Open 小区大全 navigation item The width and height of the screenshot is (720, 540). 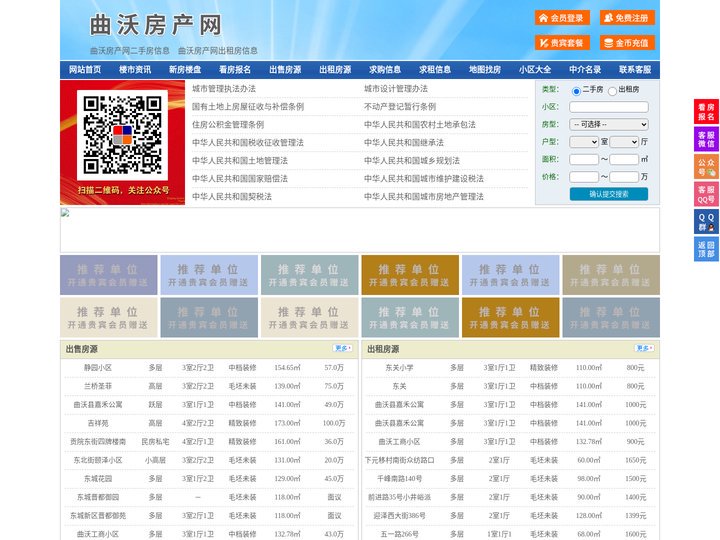click(x=535, y=70)
